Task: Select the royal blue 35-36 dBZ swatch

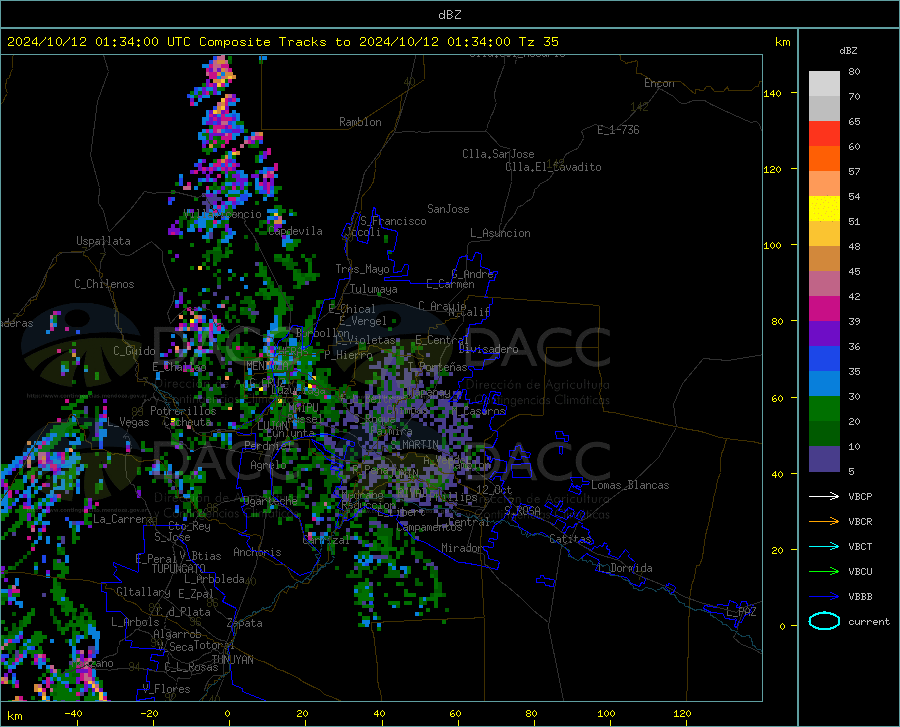Action: point(824,359)
